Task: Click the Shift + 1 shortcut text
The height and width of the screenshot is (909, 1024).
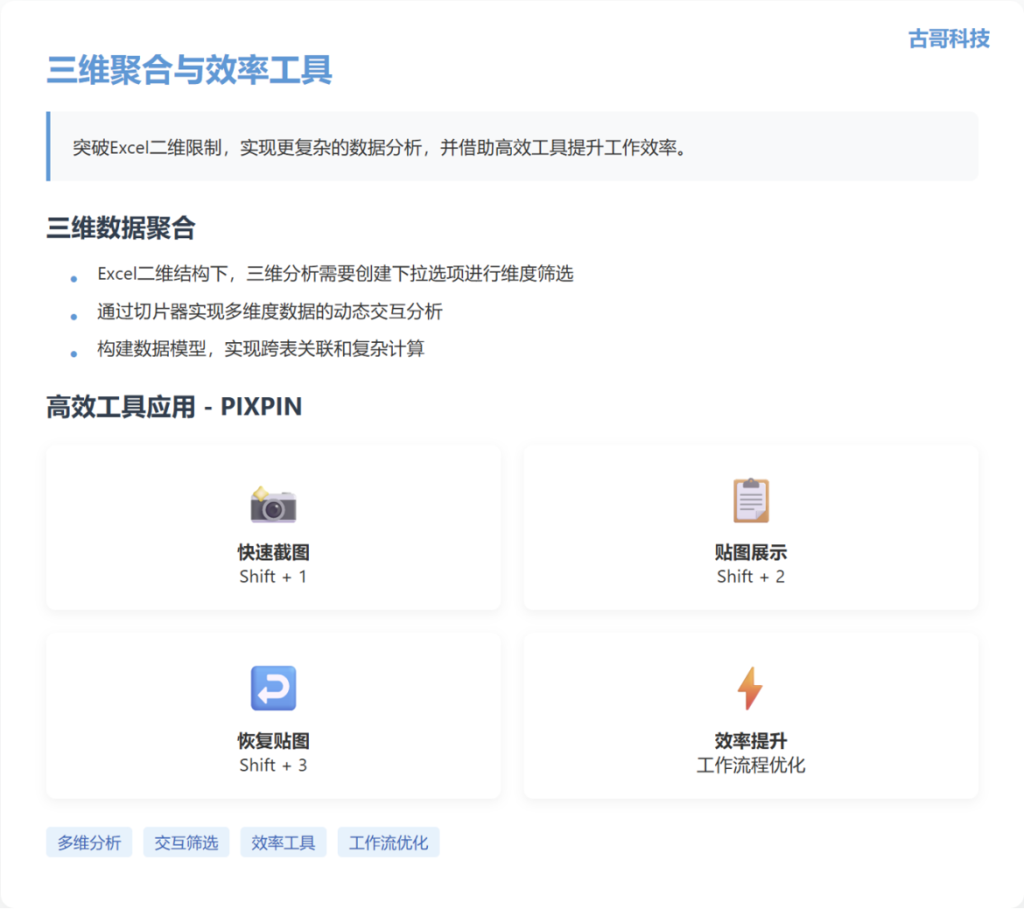Action: coord(273,577)
